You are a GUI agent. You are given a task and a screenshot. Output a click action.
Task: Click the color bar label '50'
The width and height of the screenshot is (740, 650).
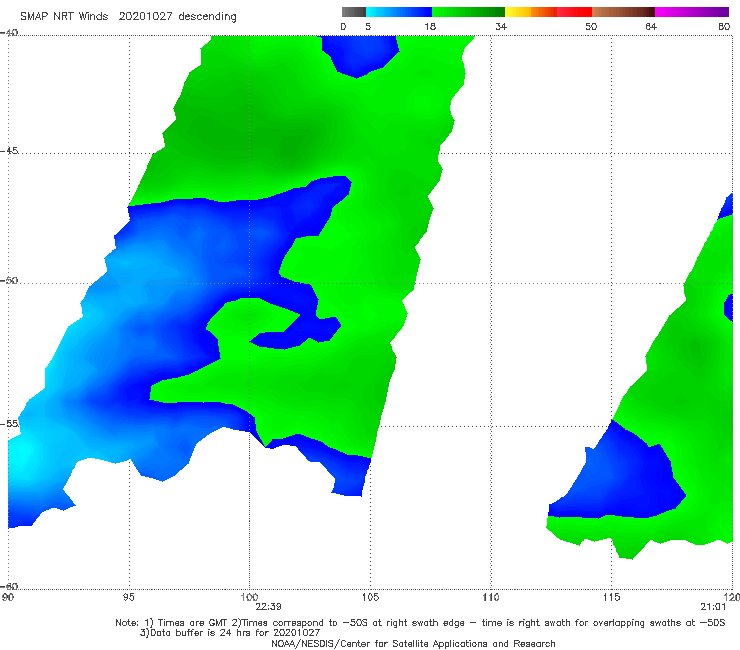(x=591, y=27)
